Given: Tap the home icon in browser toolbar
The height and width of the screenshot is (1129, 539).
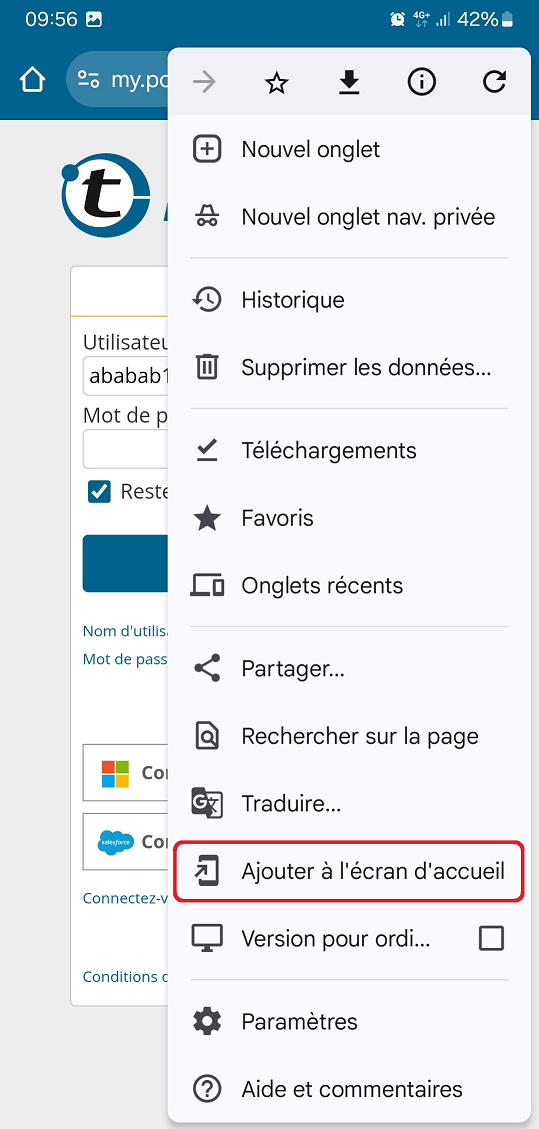Looking at the screenshot, I should (x=32, y=80).
